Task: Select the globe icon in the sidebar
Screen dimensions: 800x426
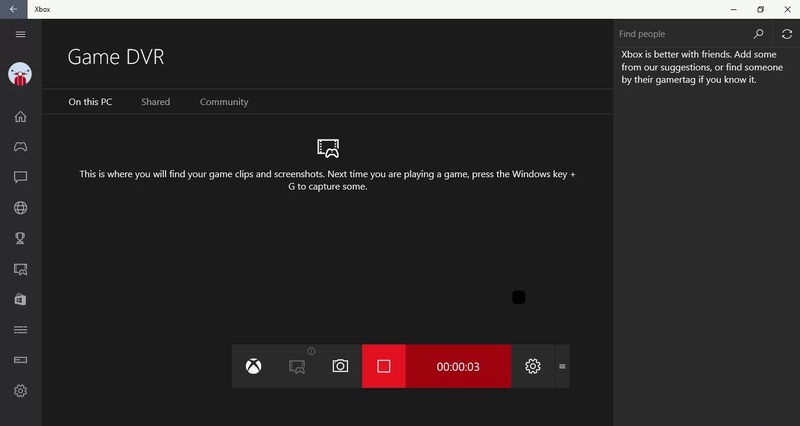Action: [x=20, y=208]
